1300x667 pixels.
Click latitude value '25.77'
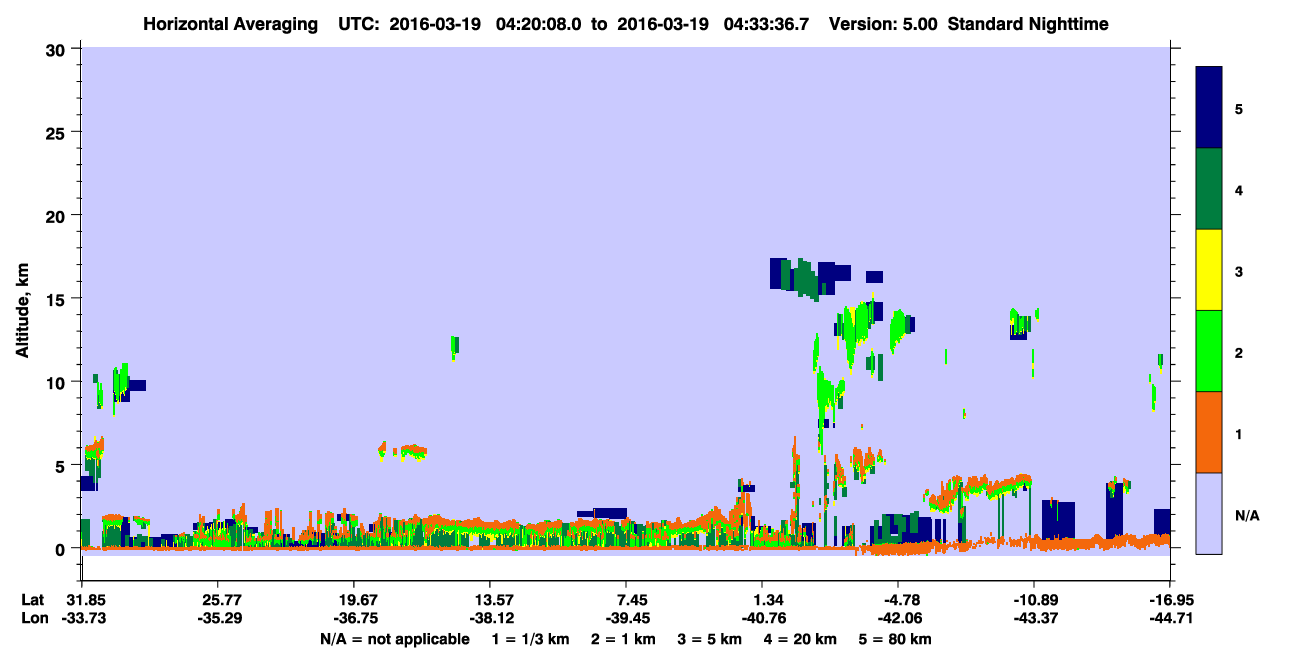[x=217, y=600]
